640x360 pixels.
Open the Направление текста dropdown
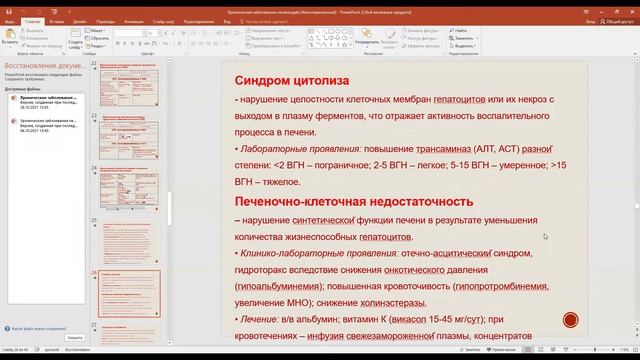click(268, 31)
